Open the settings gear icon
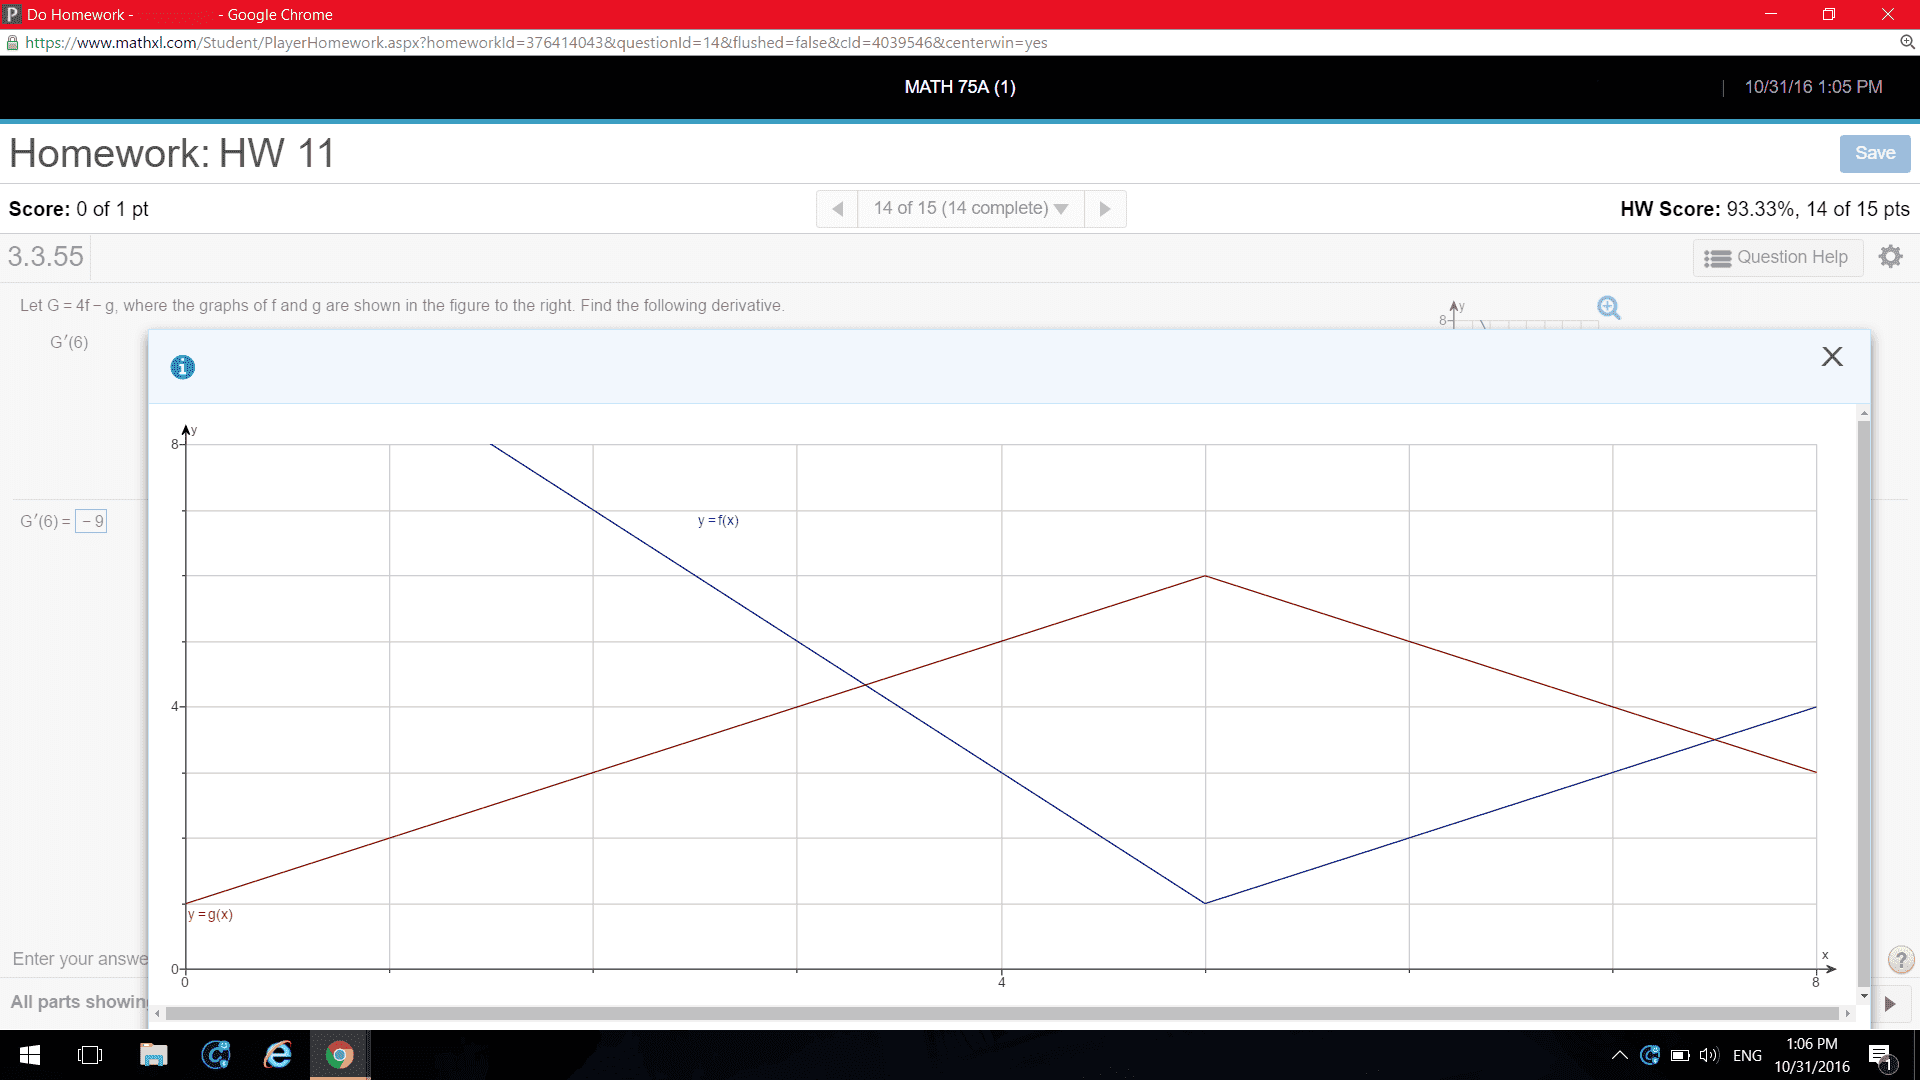Screen dimensions: 1920x1080 point(1890,257)
